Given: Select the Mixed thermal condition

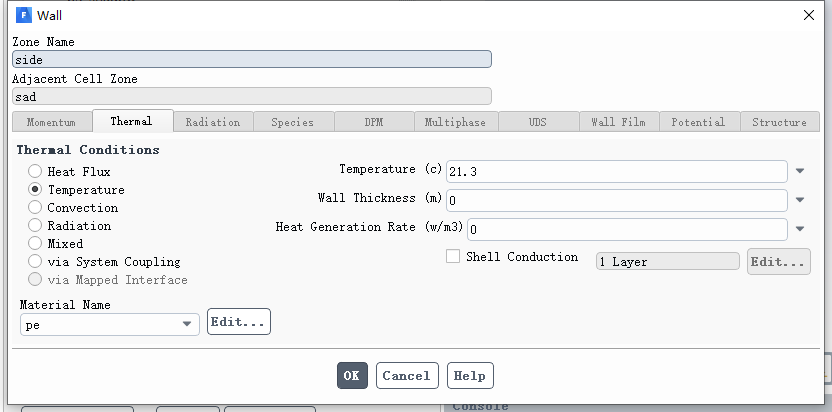Looking at the screenshot, I should click(x=35, y=243).
